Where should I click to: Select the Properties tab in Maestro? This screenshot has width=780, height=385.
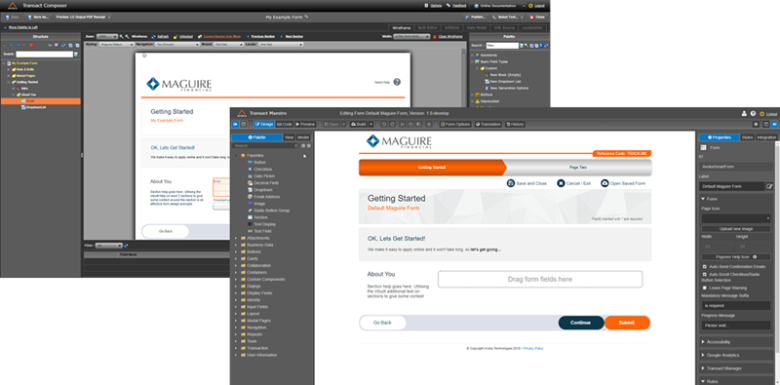pos(719,137)
